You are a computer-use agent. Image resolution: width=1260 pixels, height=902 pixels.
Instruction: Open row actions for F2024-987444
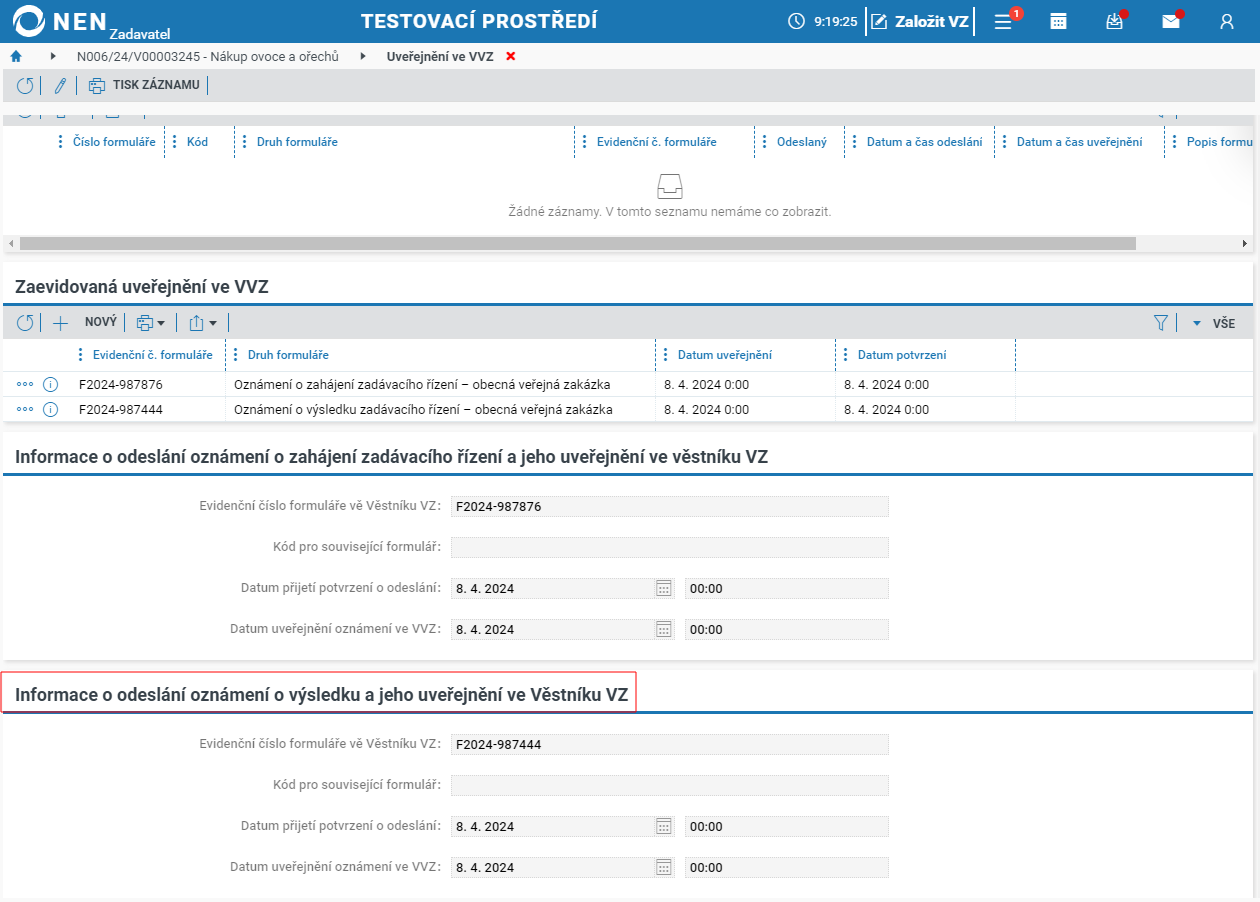coord(25,409)
